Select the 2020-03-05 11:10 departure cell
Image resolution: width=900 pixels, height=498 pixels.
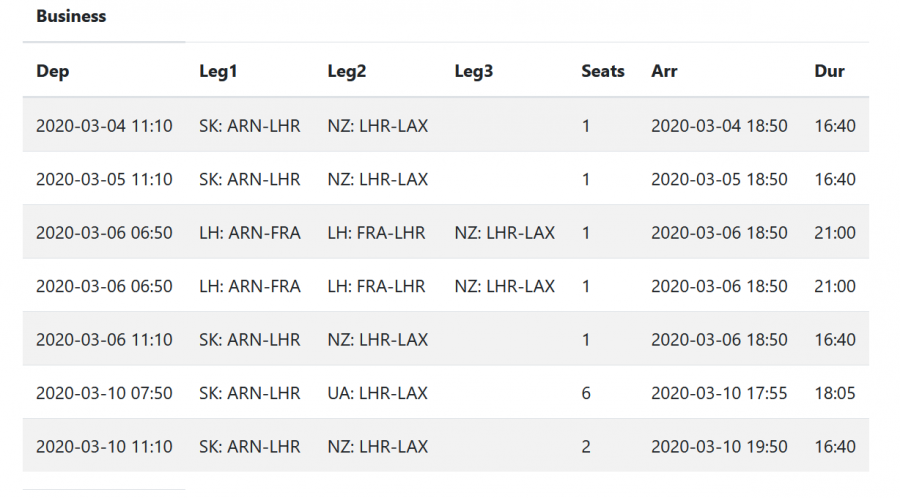point(104,180)
